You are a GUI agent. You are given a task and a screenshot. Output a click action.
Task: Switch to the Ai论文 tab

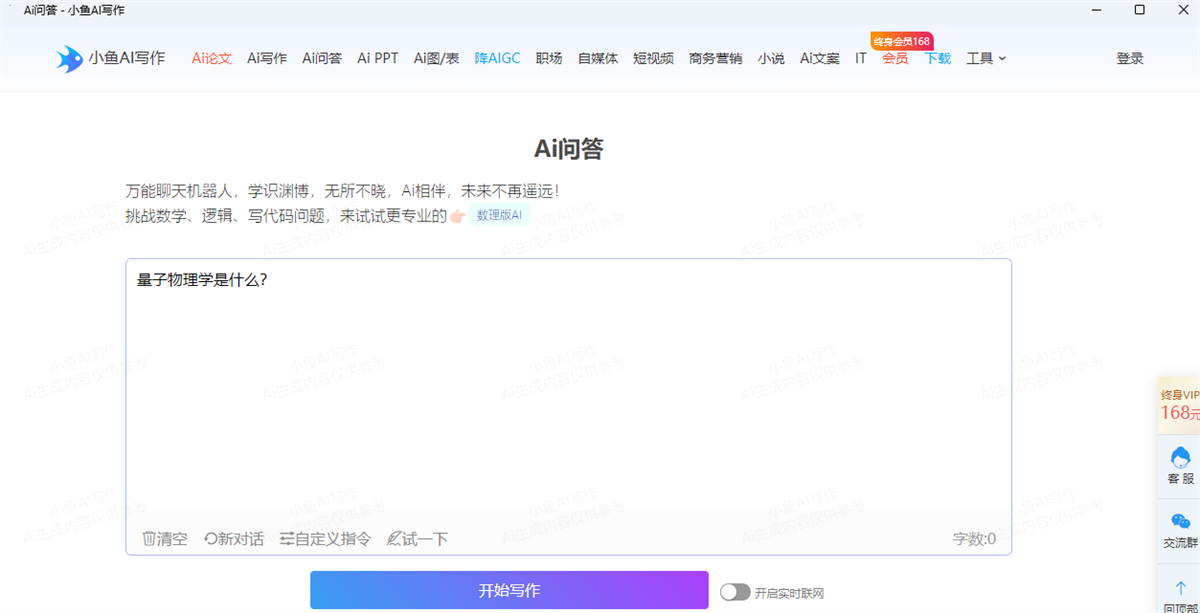pos(211,58)
